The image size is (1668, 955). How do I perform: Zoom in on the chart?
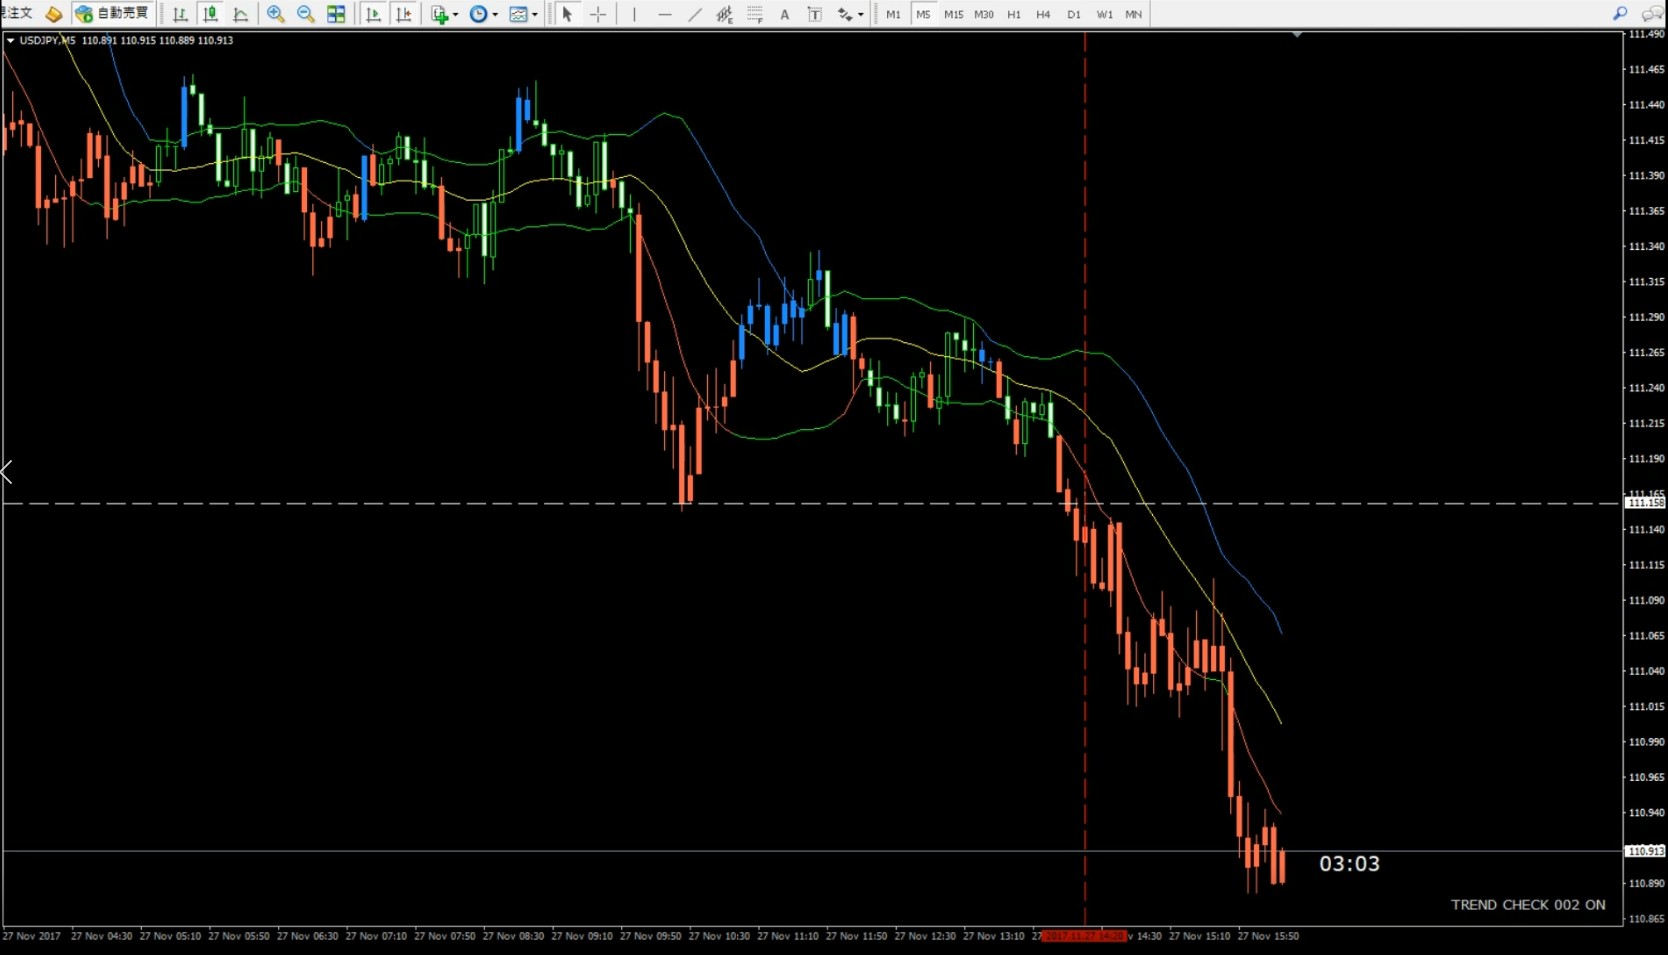275,14
